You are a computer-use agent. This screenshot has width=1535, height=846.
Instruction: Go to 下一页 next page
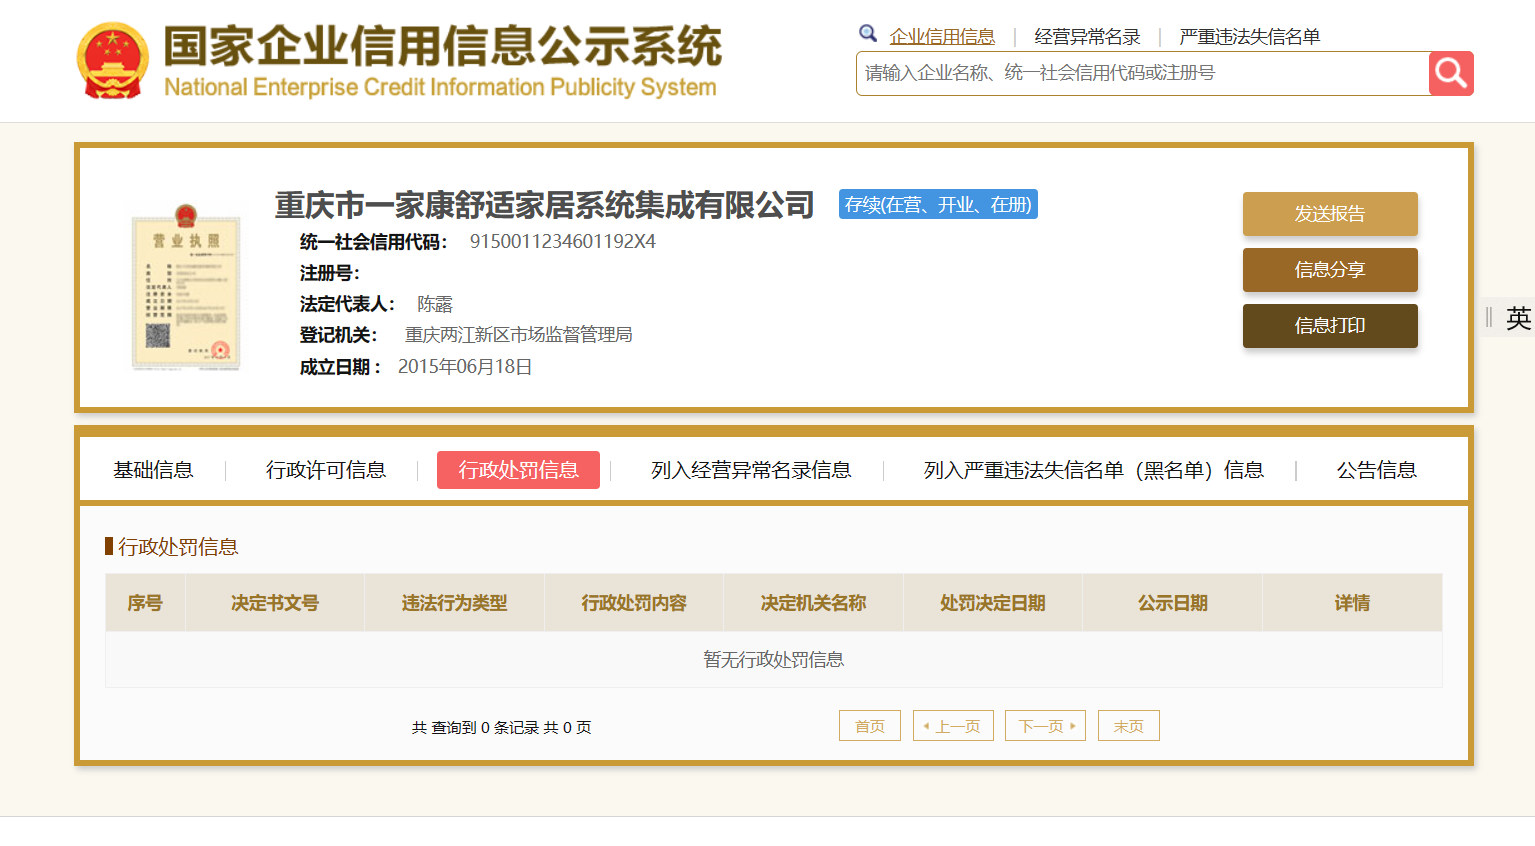(x=1045, y=726)
